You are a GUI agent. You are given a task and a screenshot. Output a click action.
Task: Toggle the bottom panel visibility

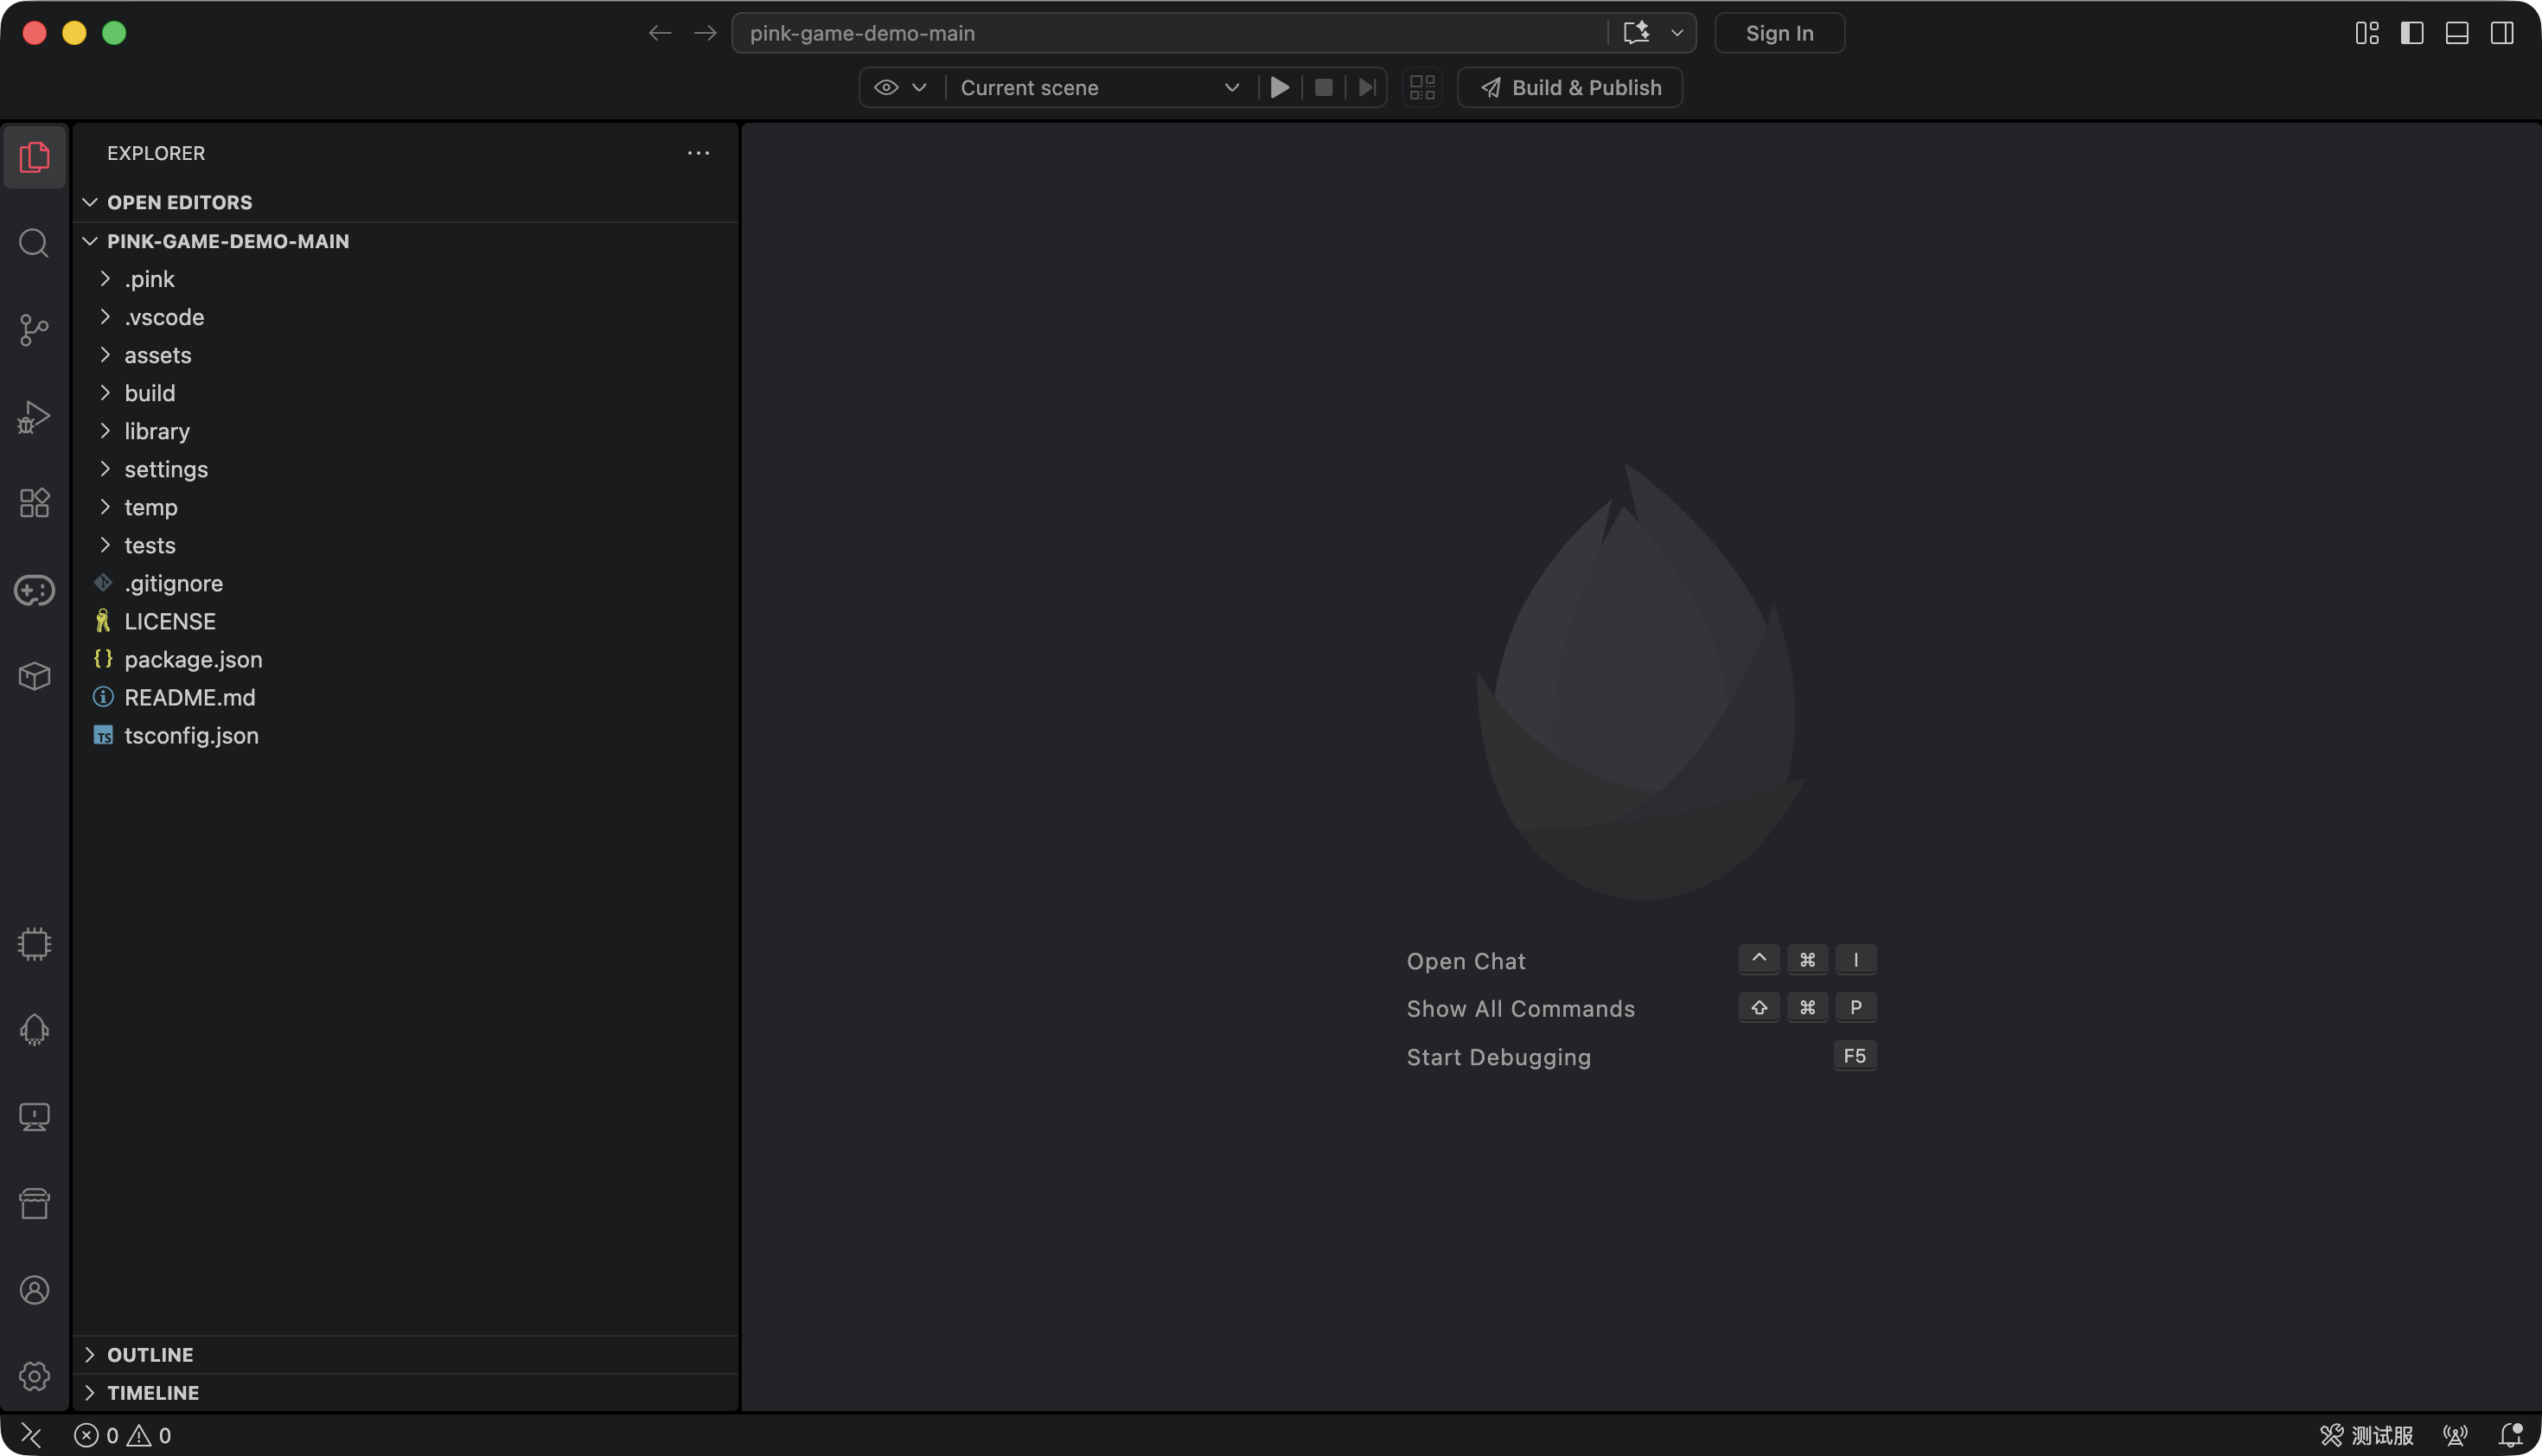point(2457,33)
